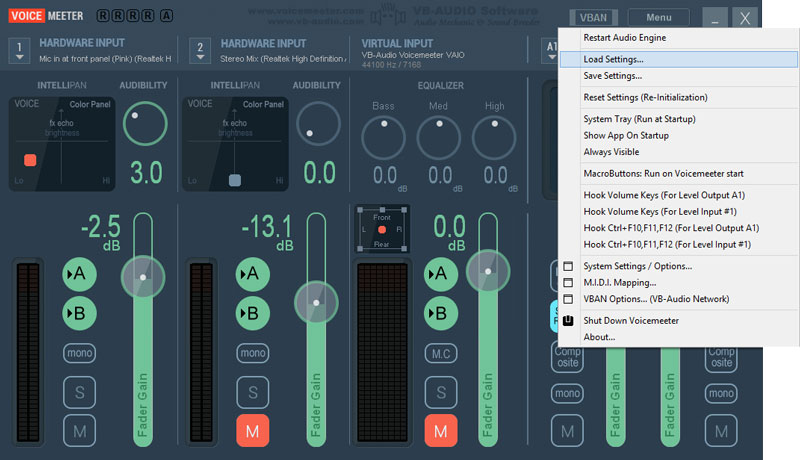This screenshot has width=800, height=460.
Task: Solo the Virtual Input strip
Action: pyautogui.click(x=441, y=392)
